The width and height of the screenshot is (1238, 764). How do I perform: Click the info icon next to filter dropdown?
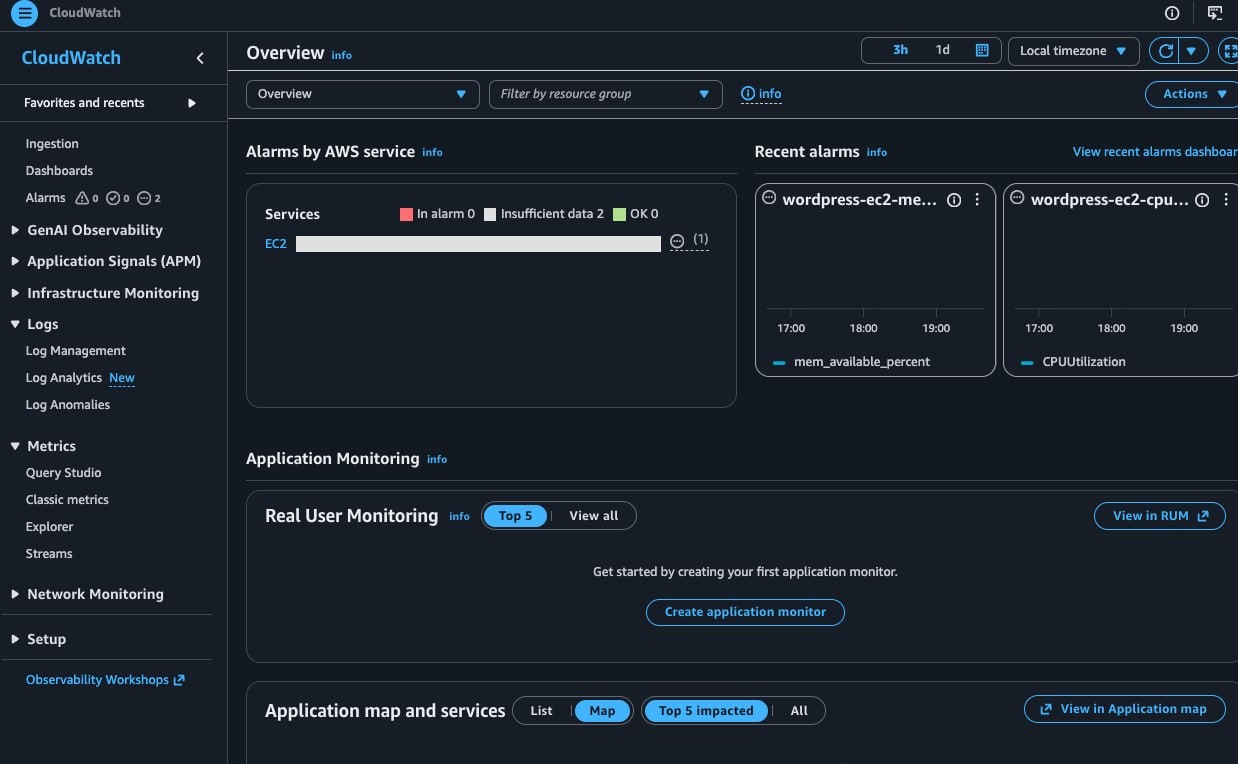click(x=761, y=94)
